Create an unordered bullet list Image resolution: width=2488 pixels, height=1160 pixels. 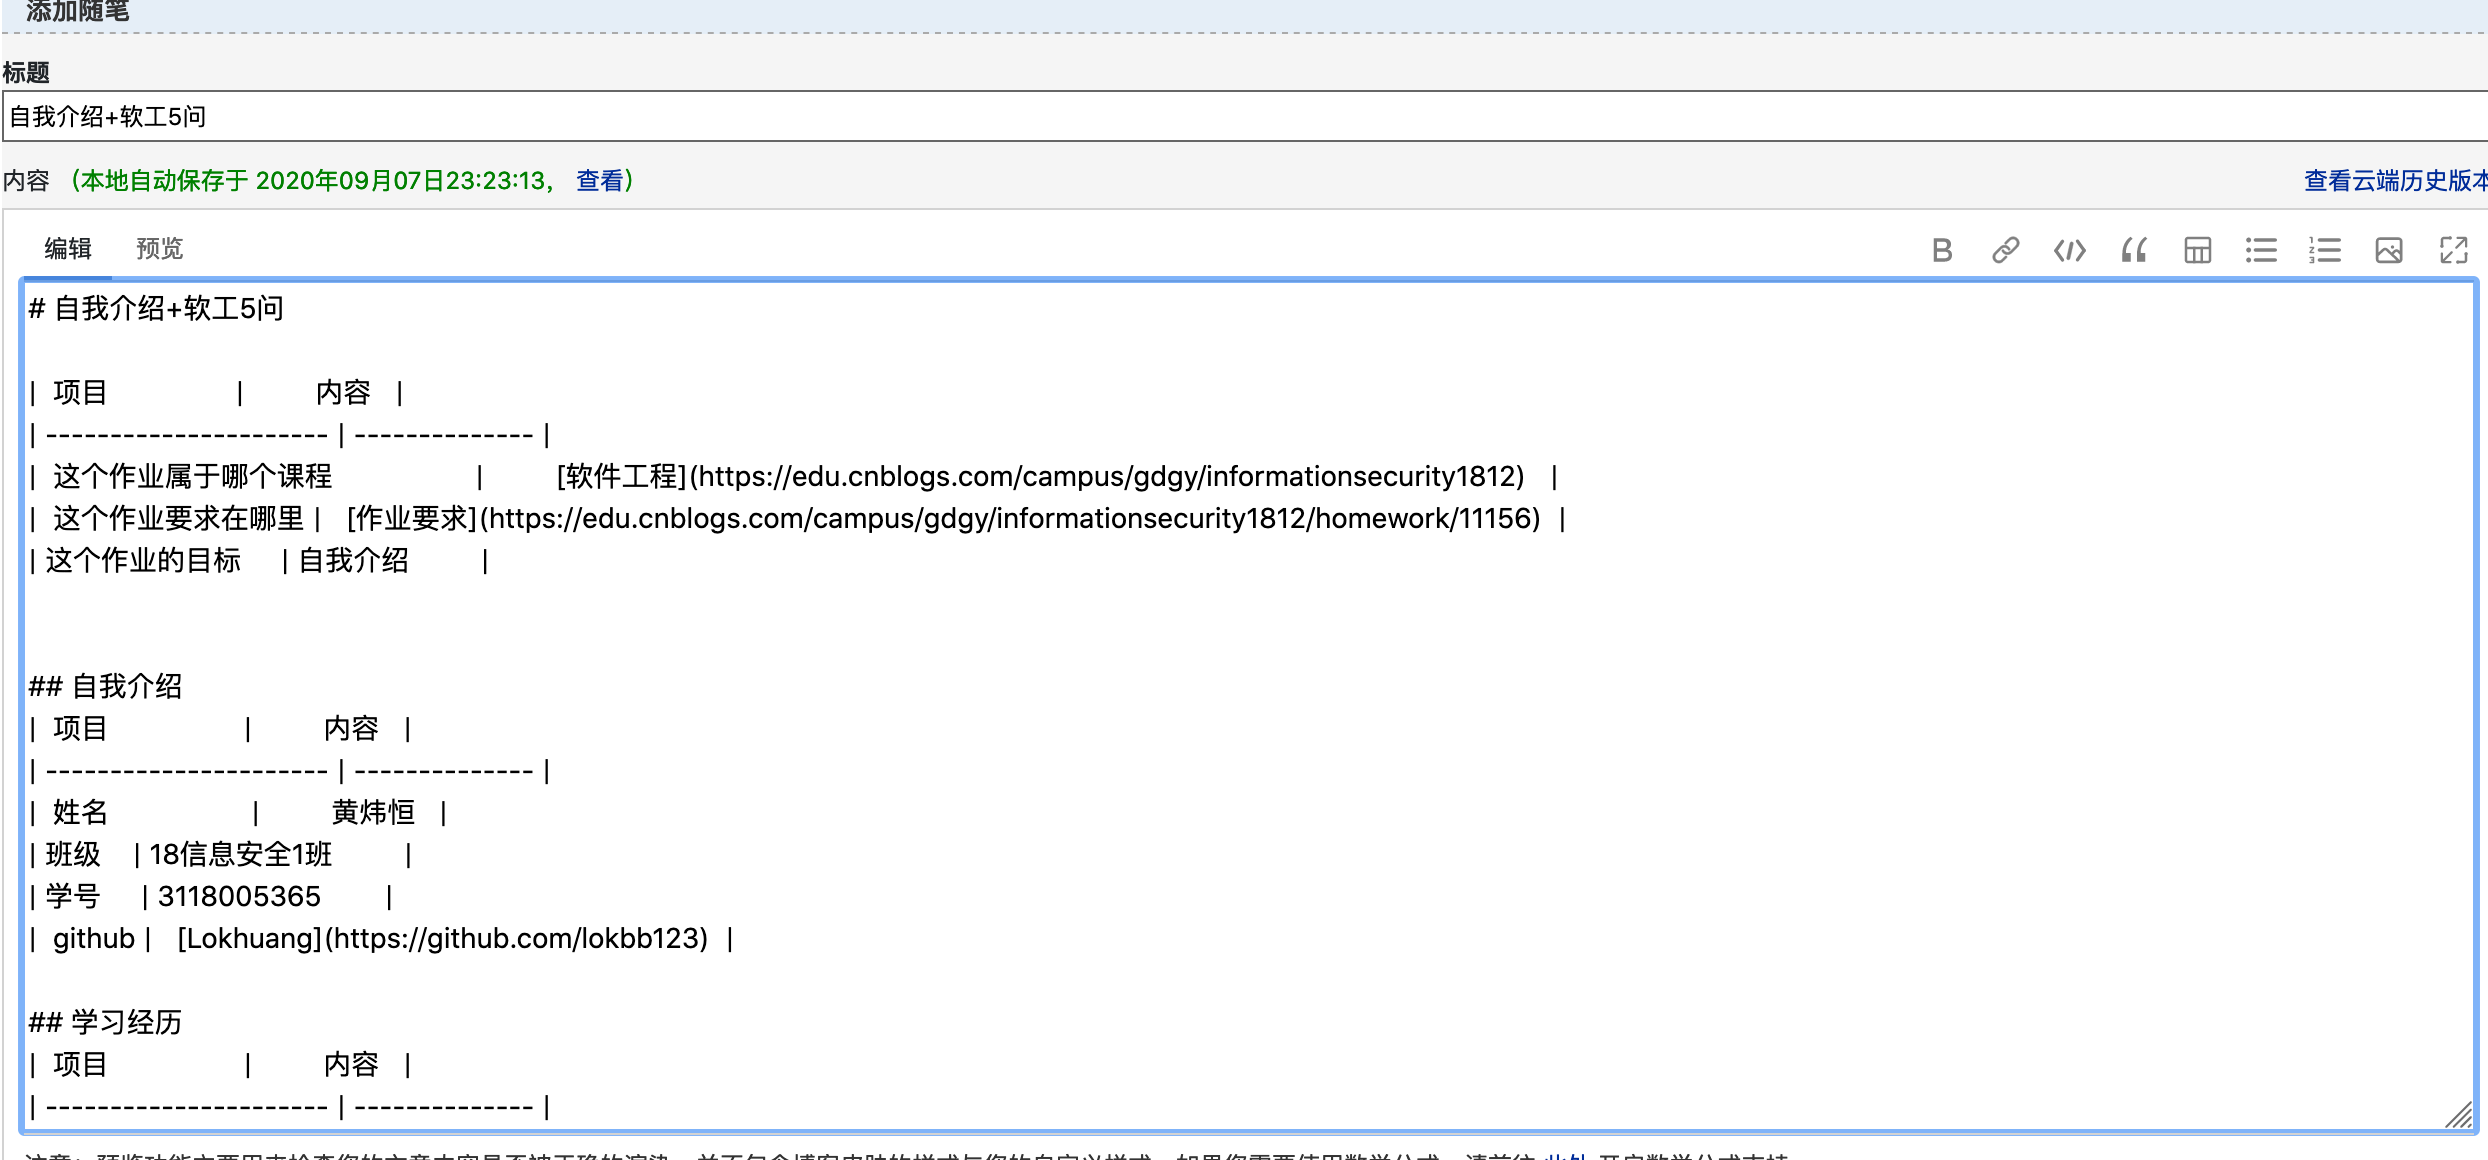(2260, 250)
